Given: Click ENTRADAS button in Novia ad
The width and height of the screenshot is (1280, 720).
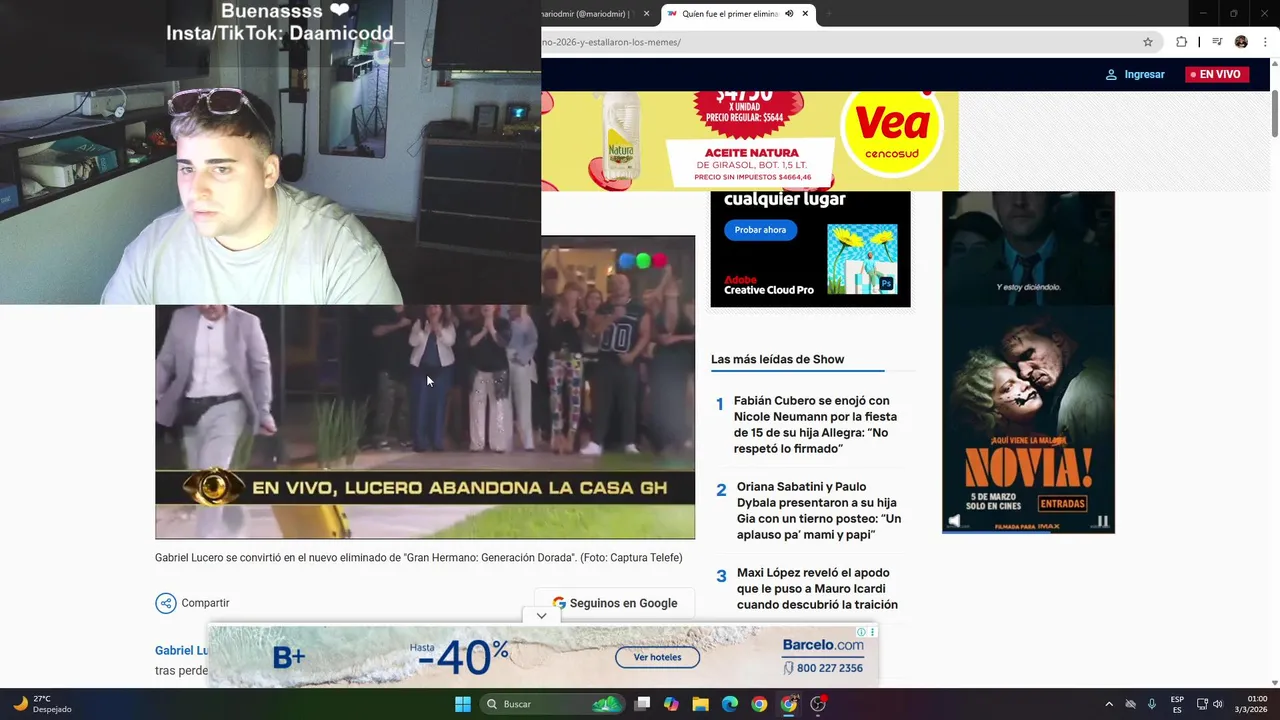Looking at the screenshot, I should pyautogui.click(x=1062, y=503).
